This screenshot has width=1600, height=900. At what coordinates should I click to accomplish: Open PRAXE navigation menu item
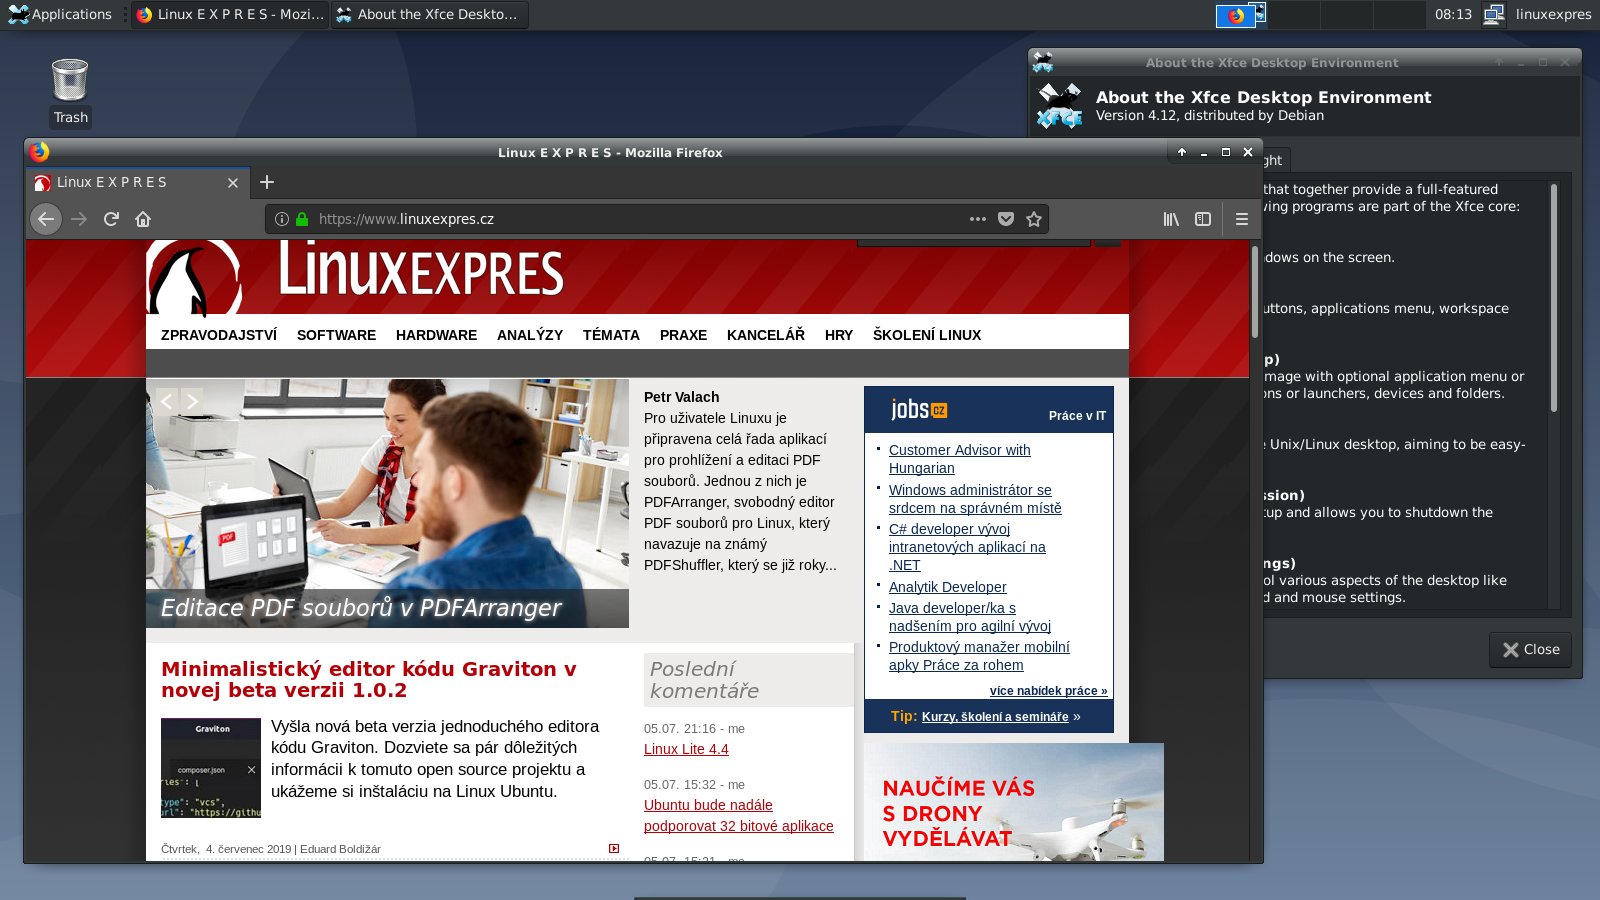(683, 335)
